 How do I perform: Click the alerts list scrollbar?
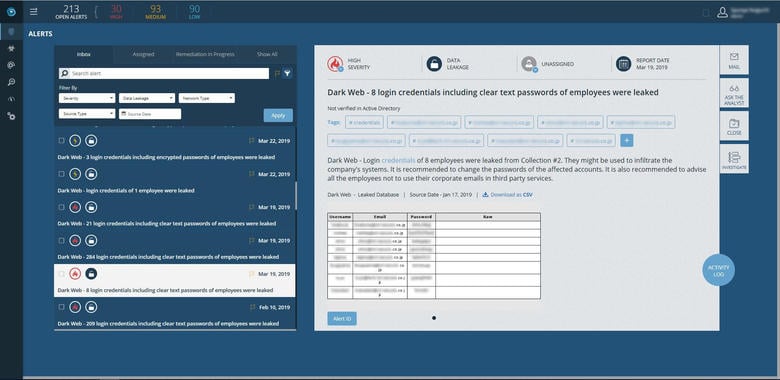pyautogui.click(x=296, y=195)
